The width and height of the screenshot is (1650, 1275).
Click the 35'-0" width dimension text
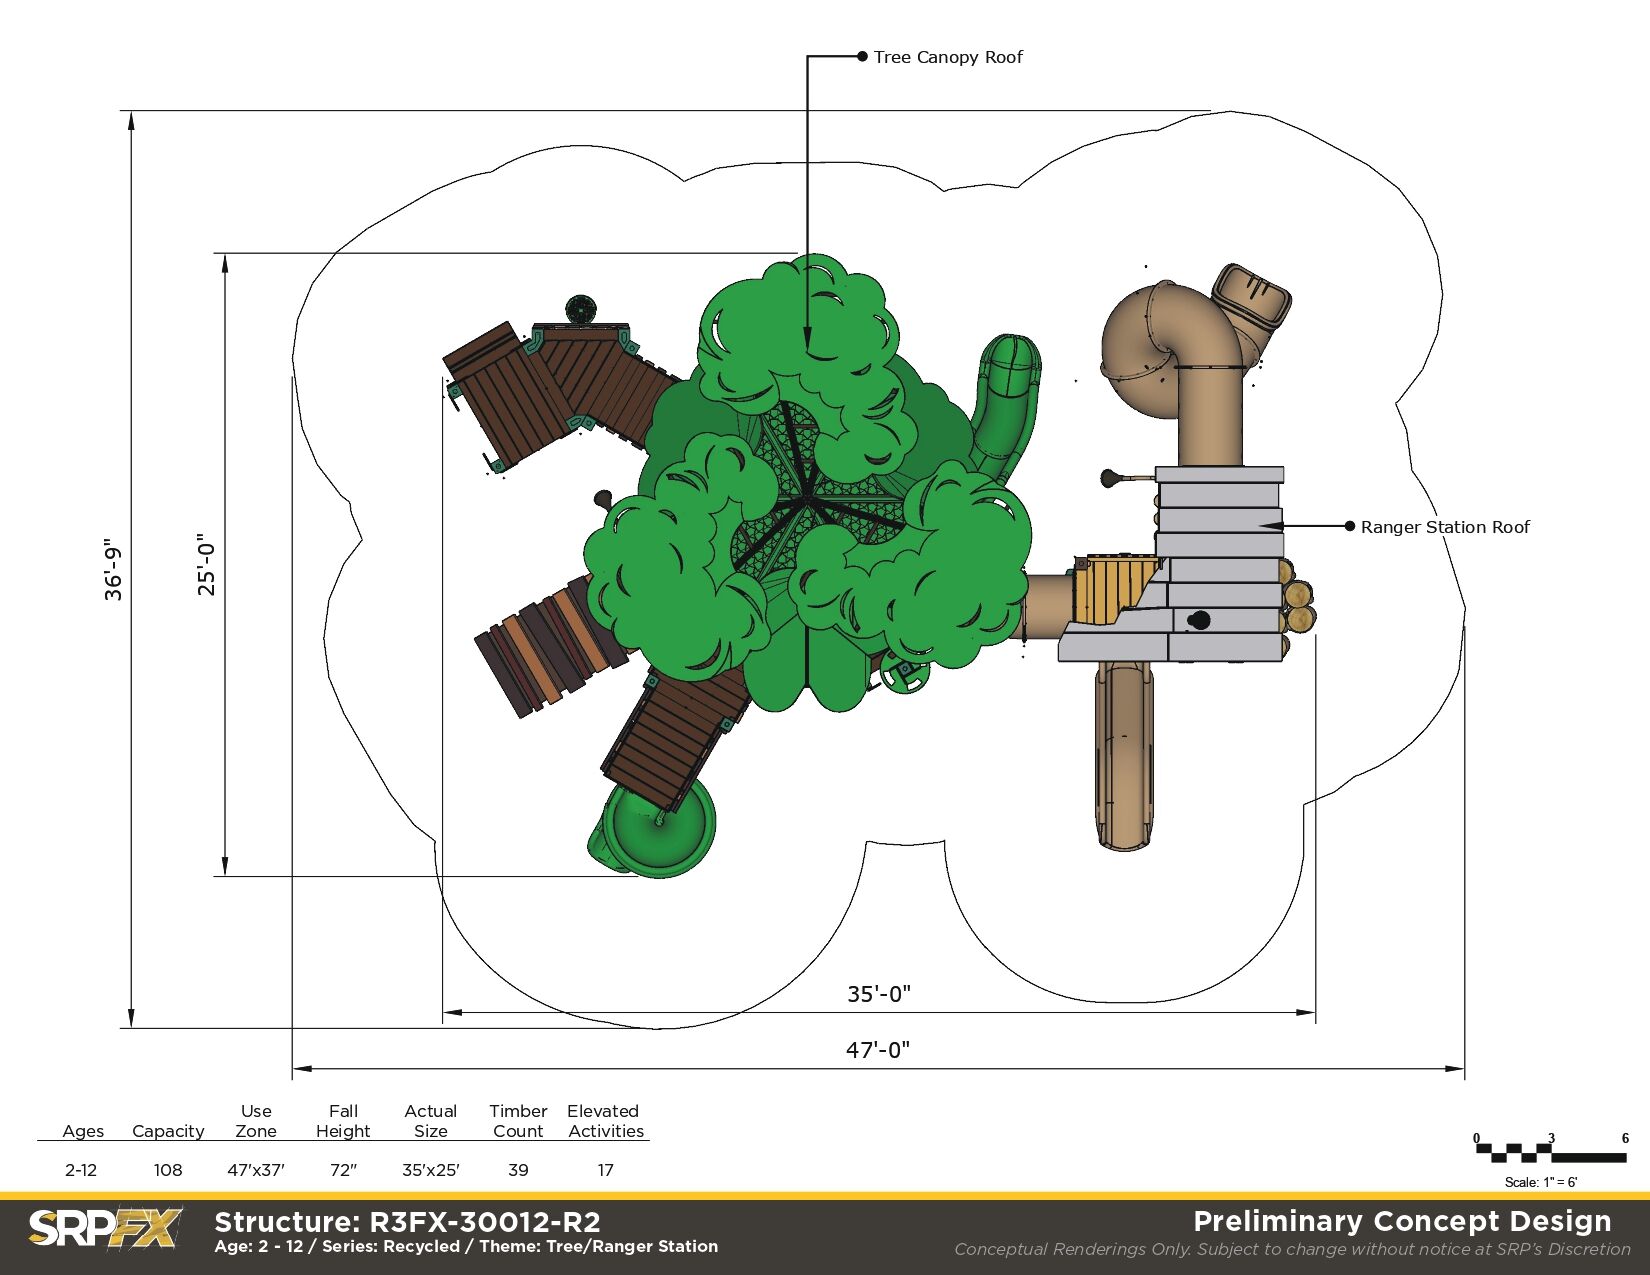pos(878,994)
